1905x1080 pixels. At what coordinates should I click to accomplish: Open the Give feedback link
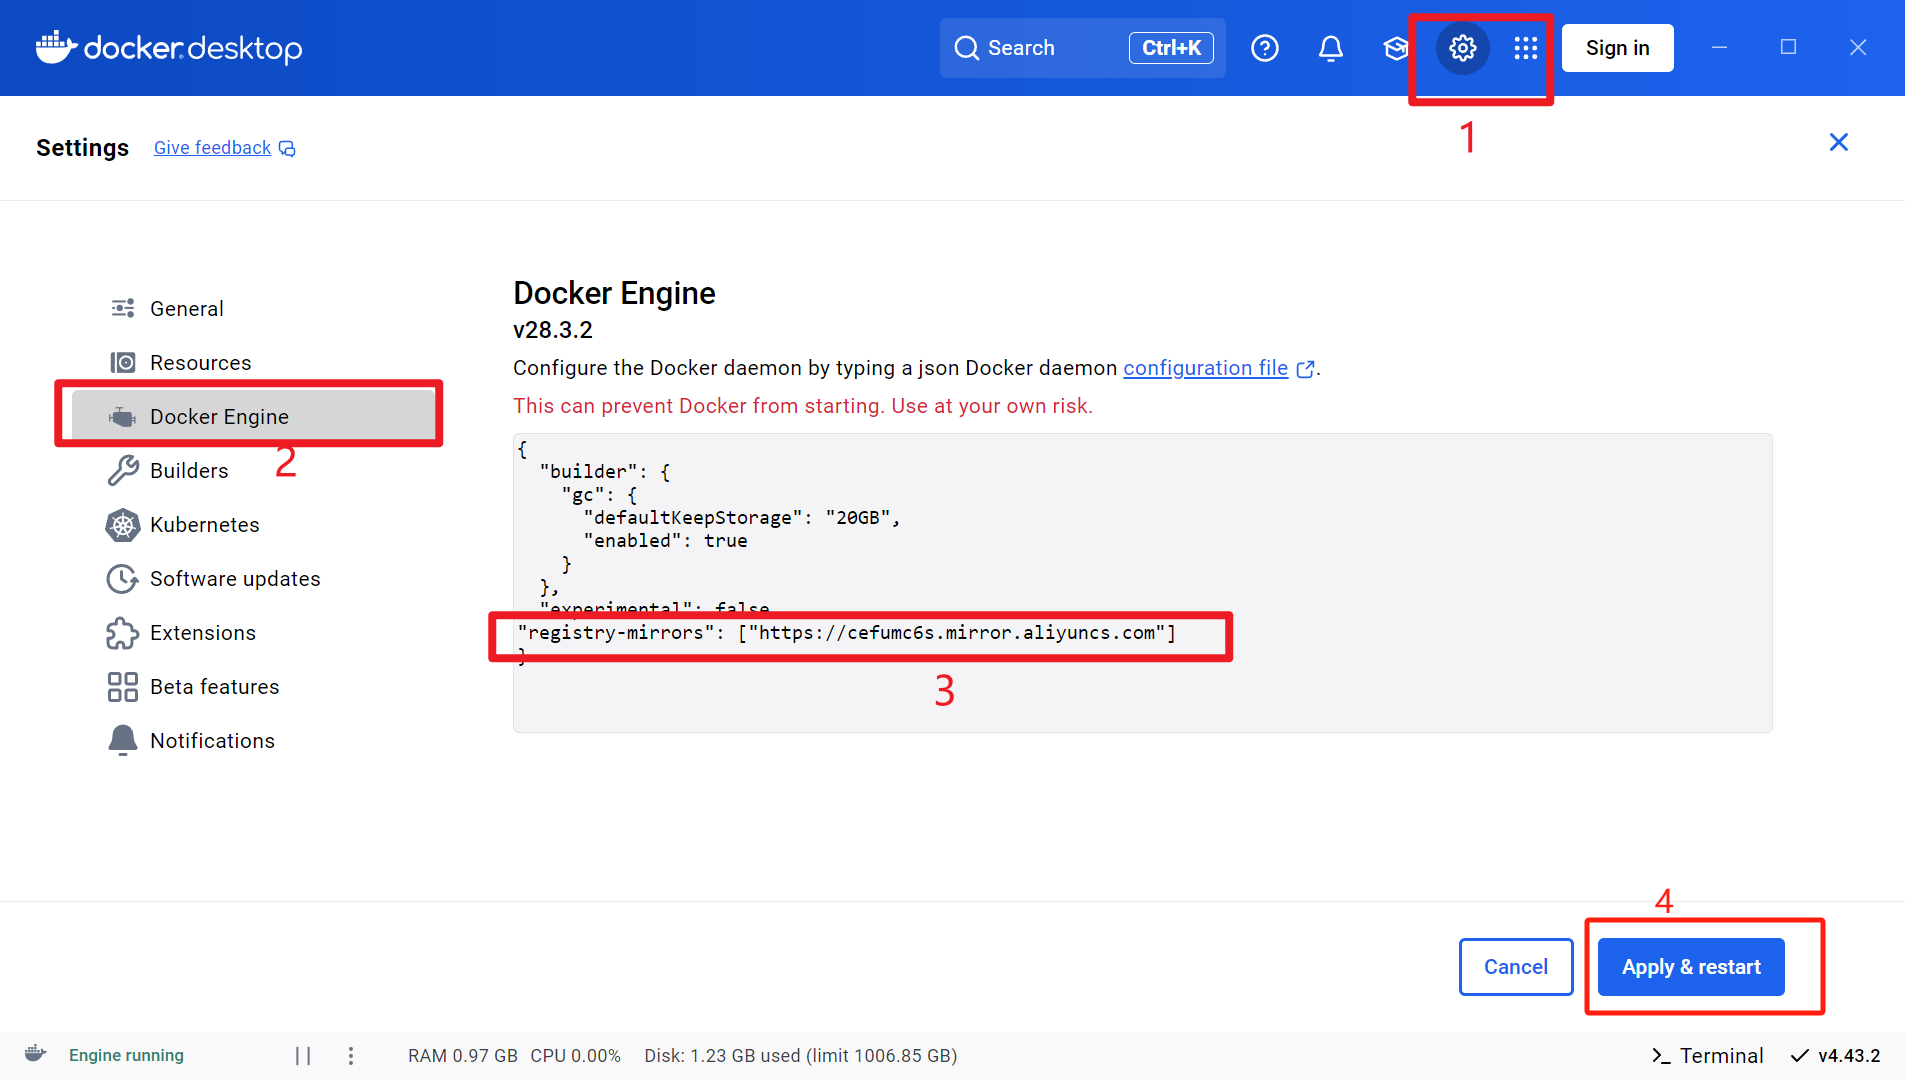point(212,148)
